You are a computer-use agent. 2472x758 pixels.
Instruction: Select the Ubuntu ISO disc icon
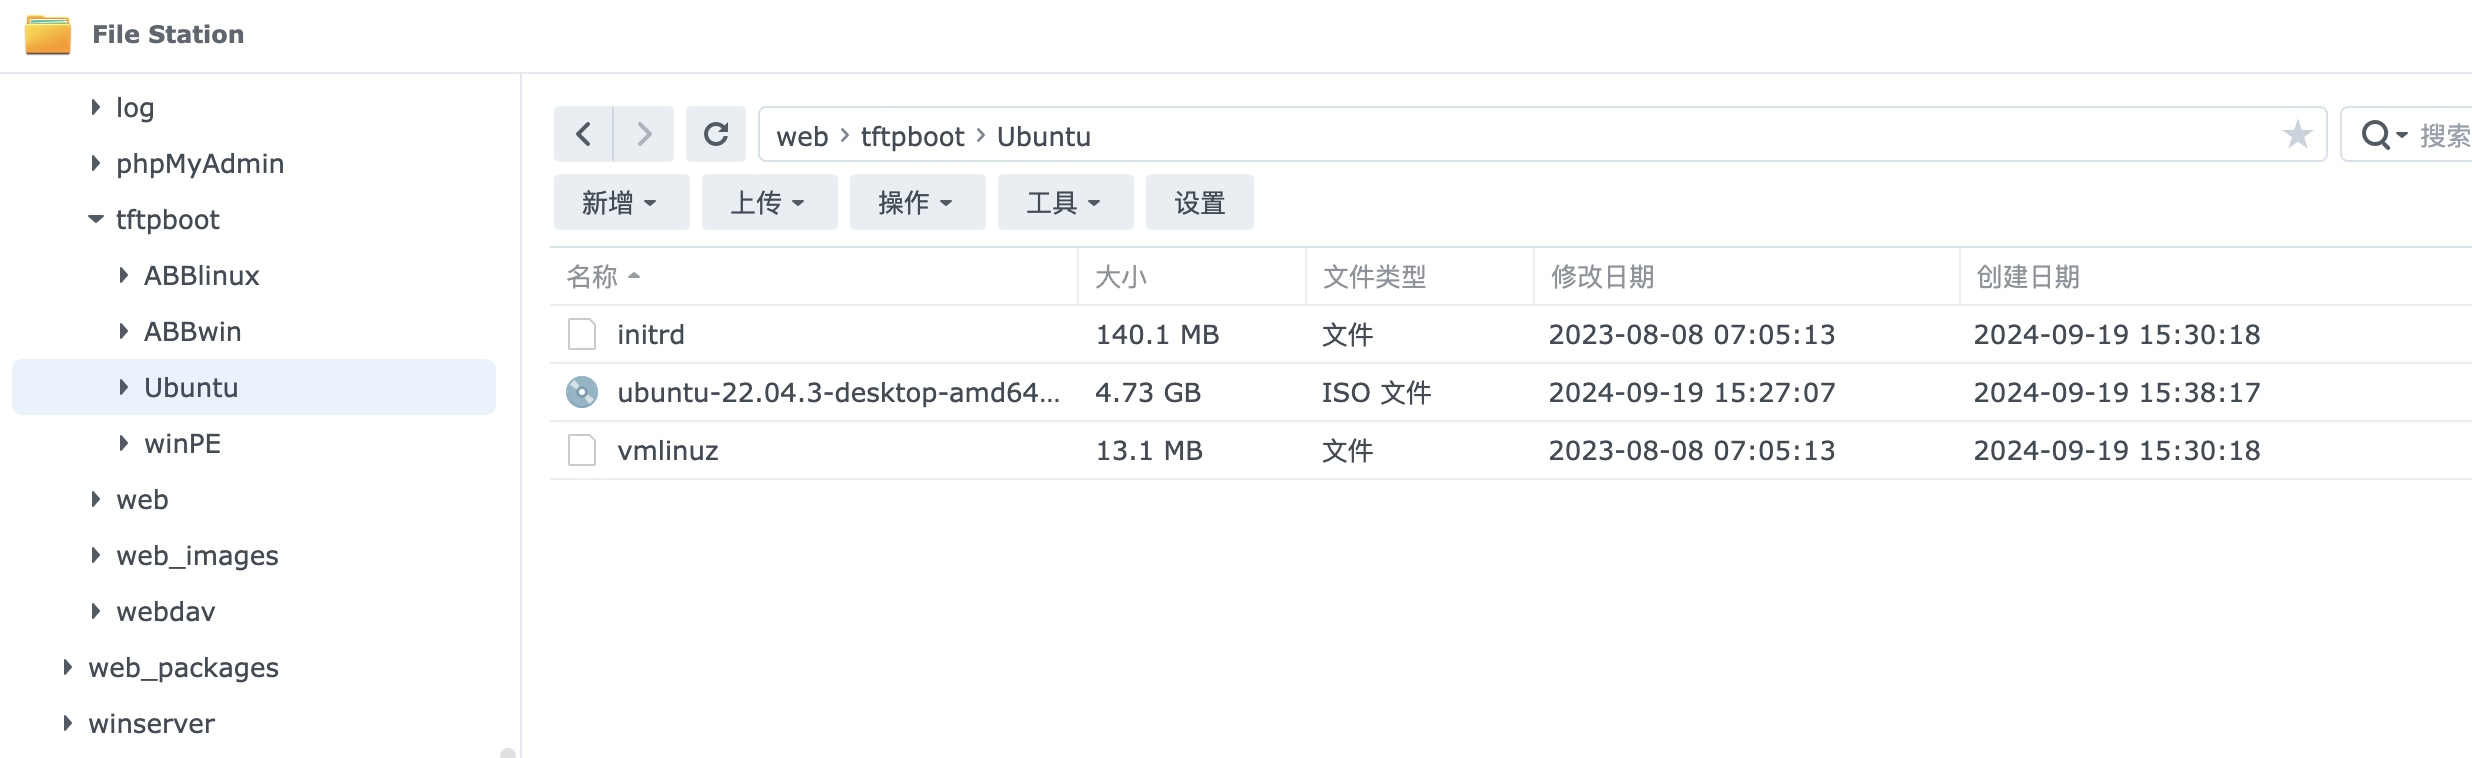pos(582,392)
